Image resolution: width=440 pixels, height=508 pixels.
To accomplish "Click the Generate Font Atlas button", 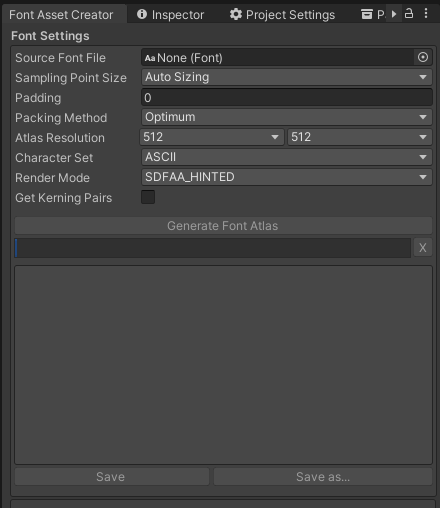I will pyautogui.click(x=223, y=226).
